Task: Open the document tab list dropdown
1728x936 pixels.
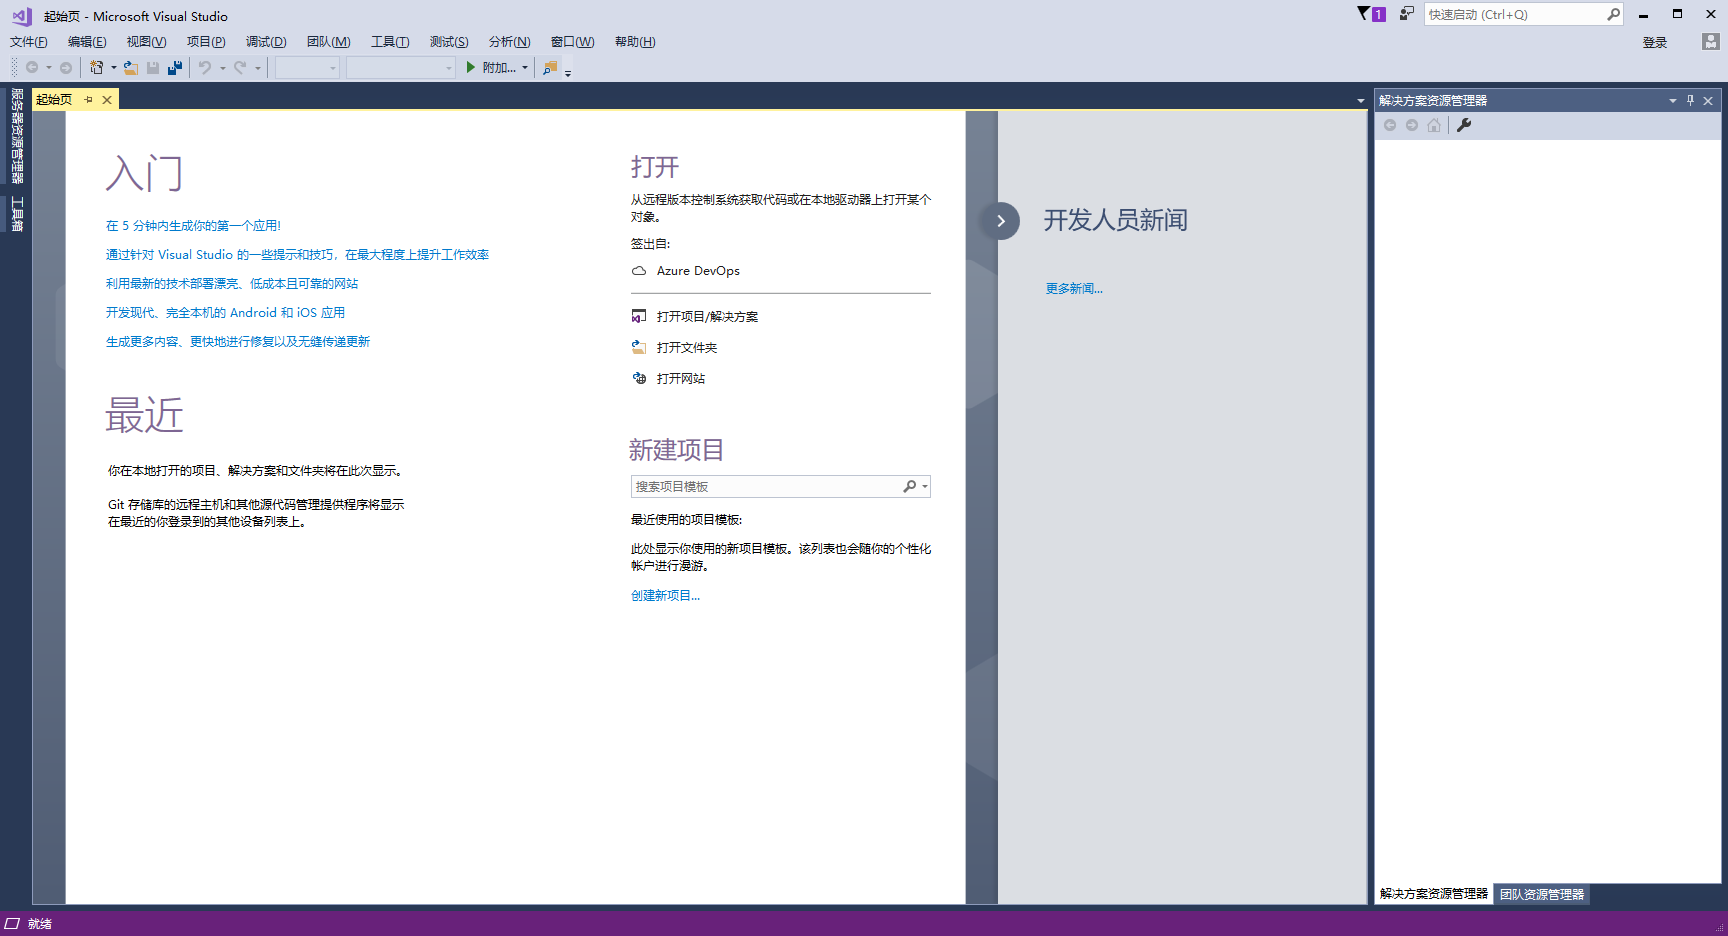Action: (x=1360, y=101)
